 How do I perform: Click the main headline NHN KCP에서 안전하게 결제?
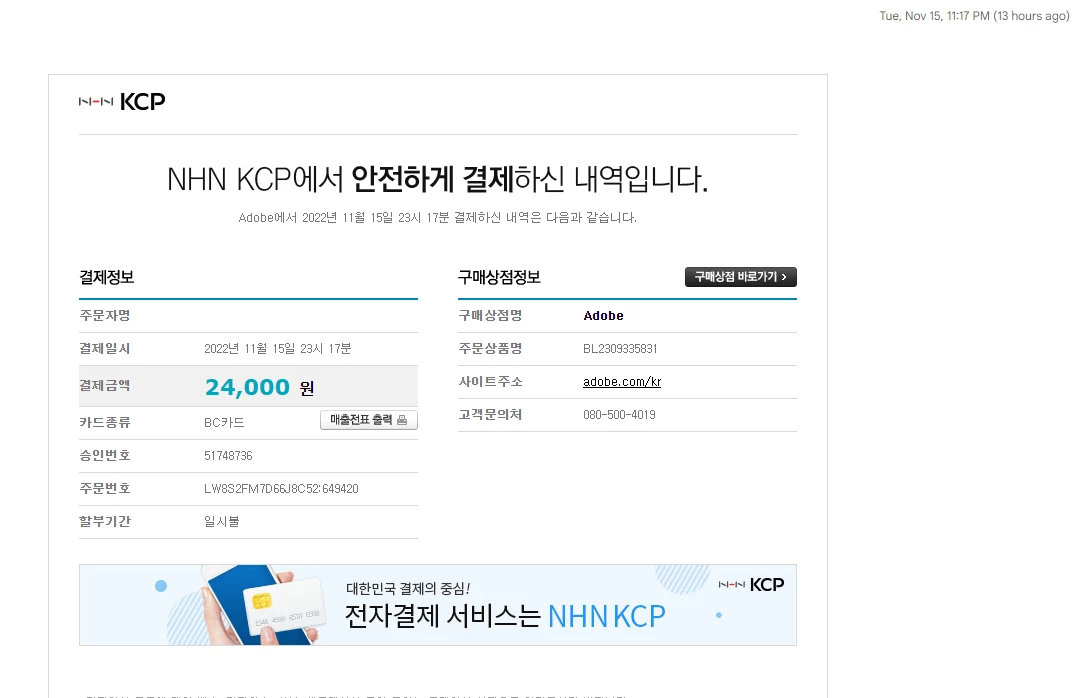(438, 179)
